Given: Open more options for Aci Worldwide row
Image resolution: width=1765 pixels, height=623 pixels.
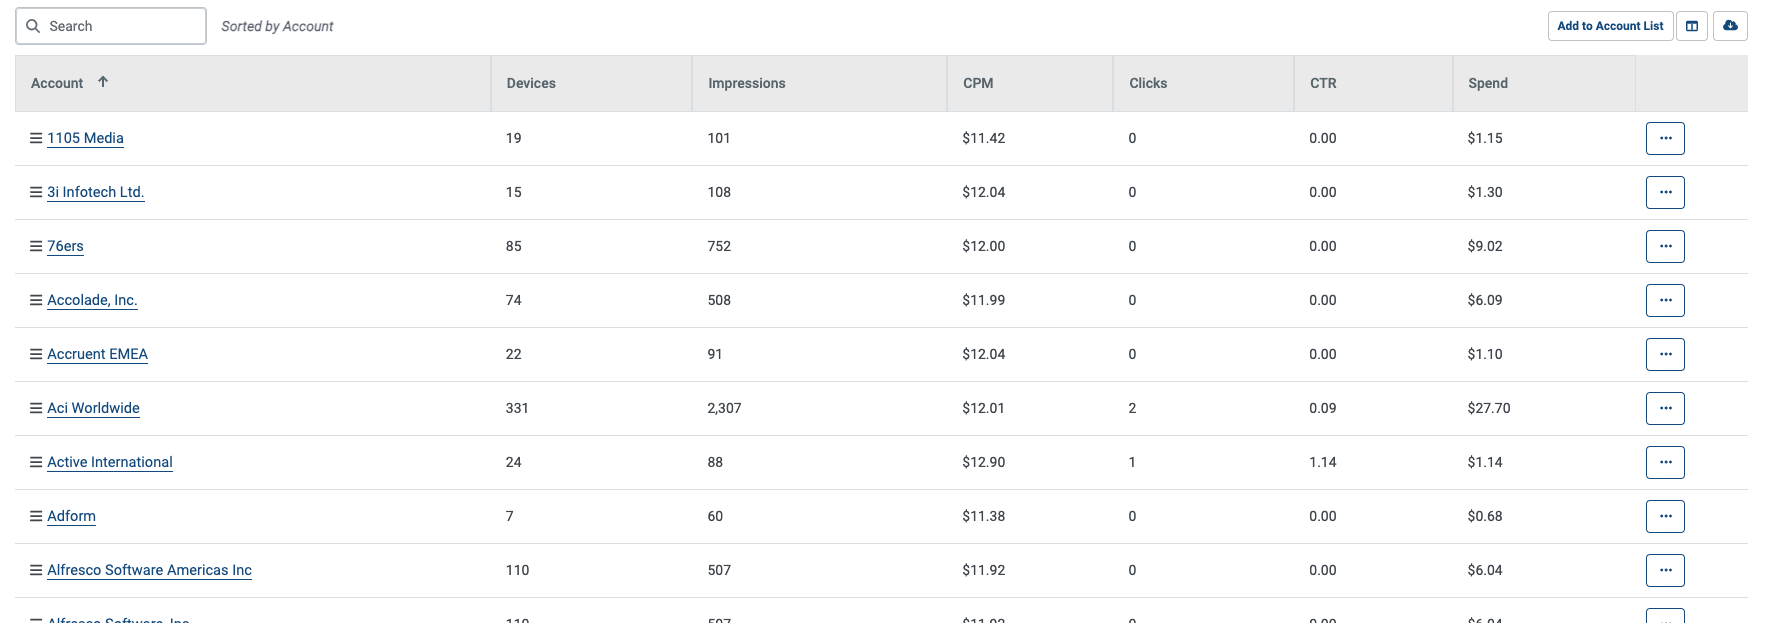Looking at the screenshot, I should [x=1665, y=408].
